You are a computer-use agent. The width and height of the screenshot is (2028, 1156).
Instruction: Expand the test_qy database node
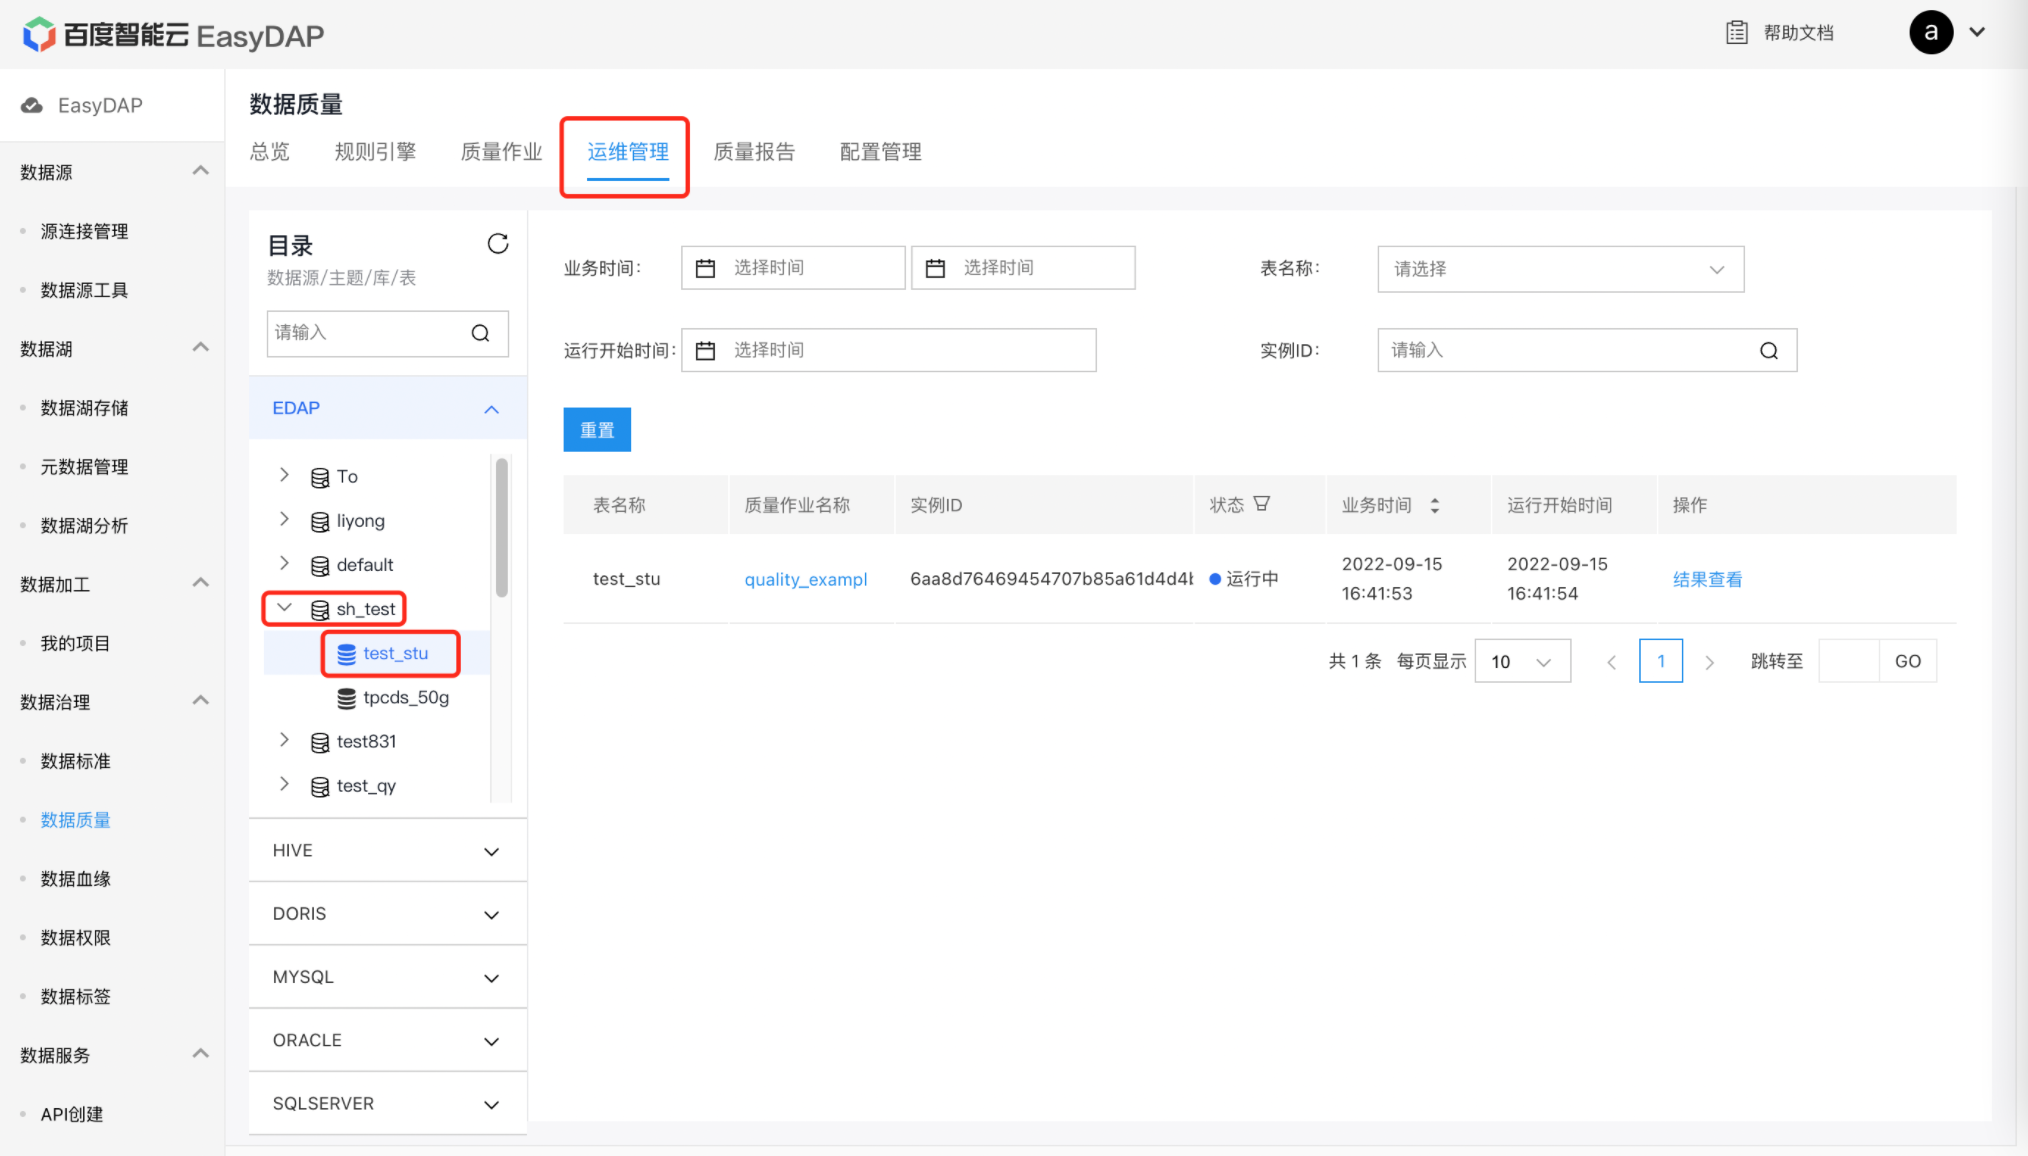(x=284, y=784)
